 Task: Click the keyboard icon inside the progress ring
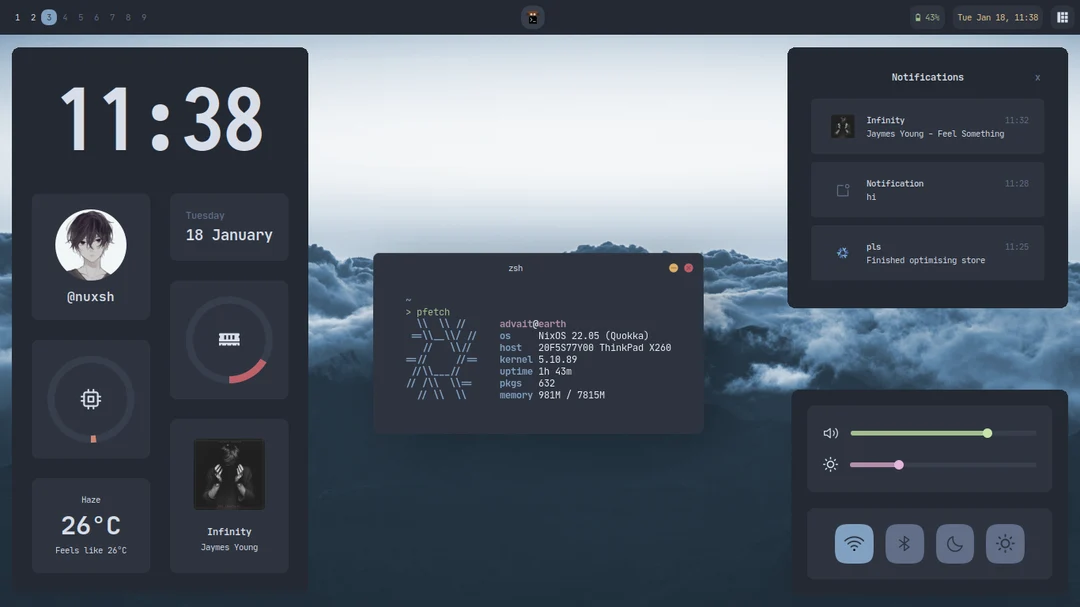229,338
